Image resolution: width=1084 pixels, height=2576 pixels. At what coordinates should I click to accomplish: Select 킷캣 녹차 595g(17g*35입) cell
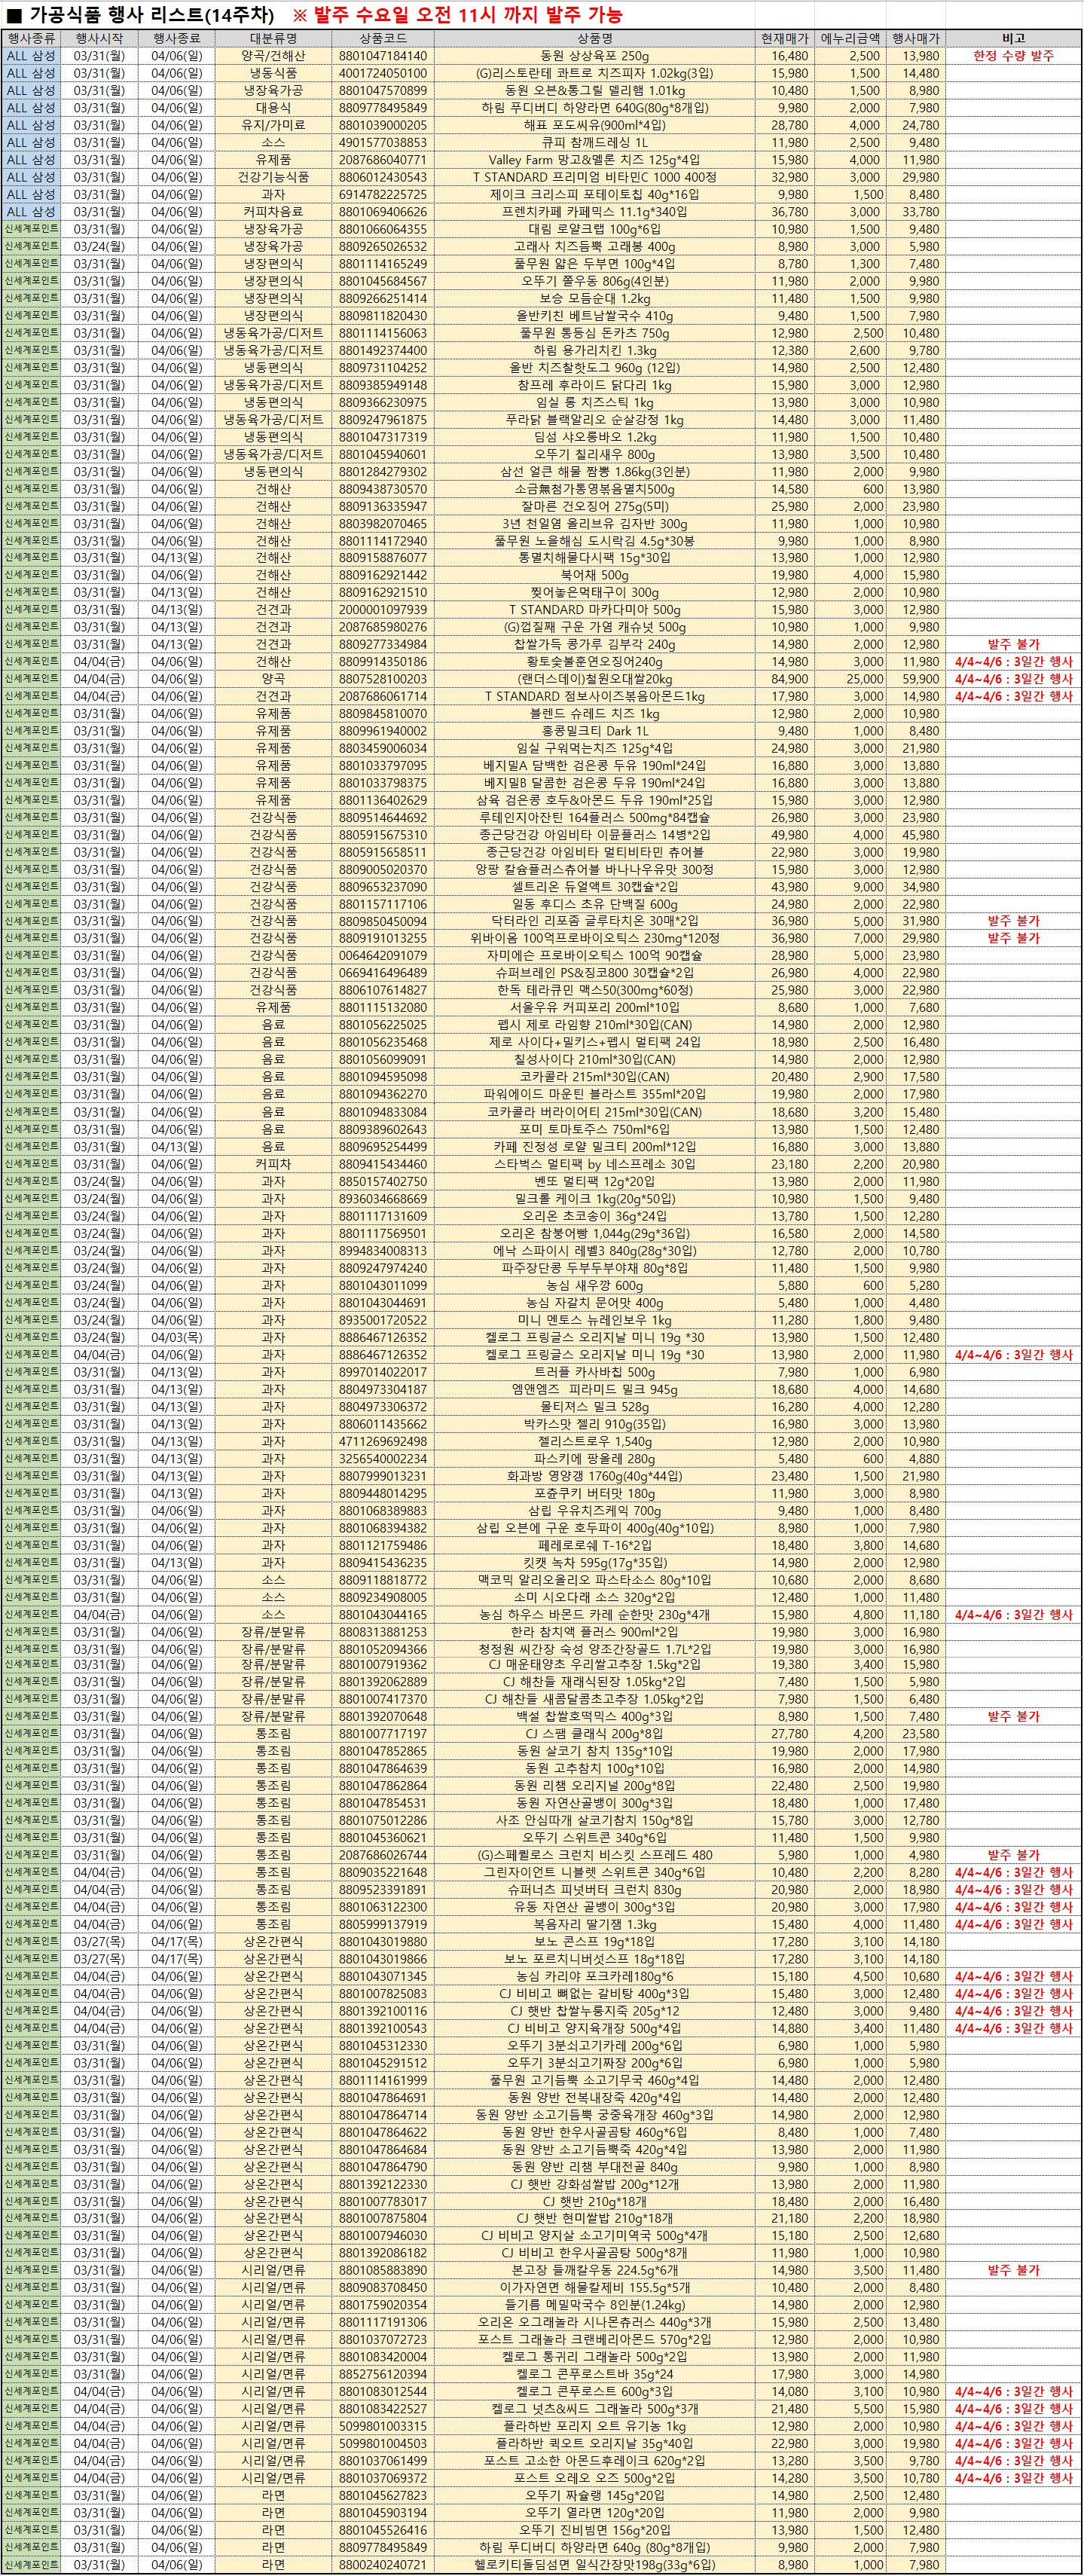pos(594,1562)
